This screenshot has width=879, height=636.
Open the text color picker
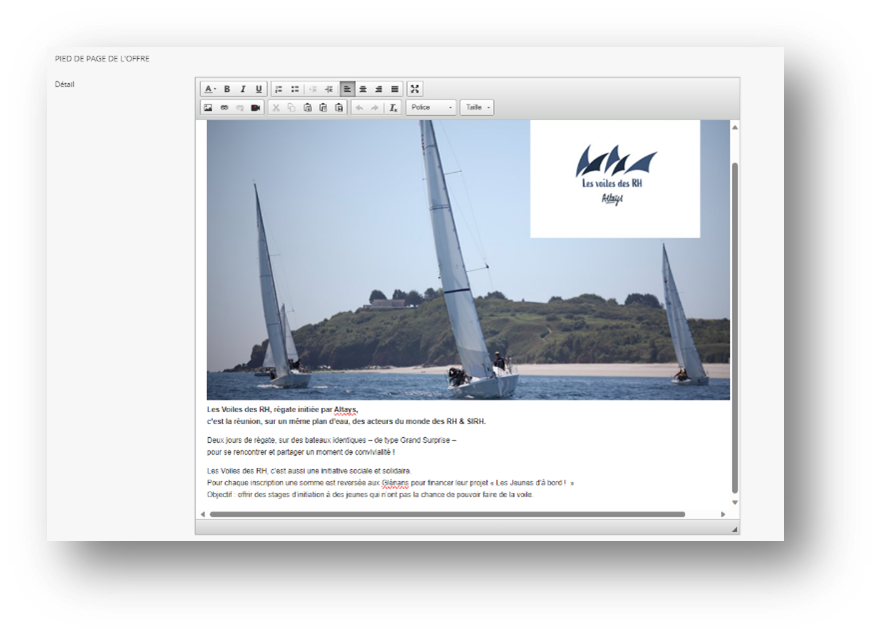click(x=210, y=89)
